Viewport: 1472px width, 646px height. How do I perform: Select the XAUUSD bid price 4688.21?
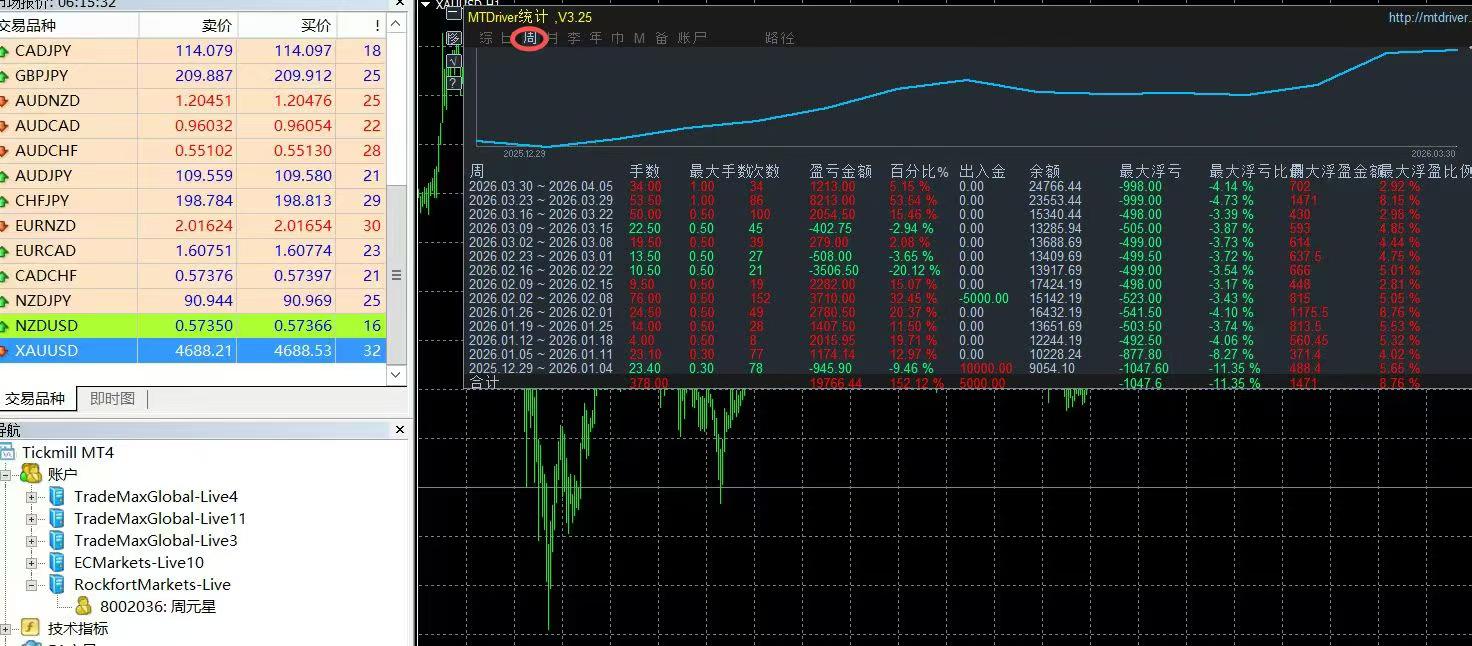click(204, 351)
